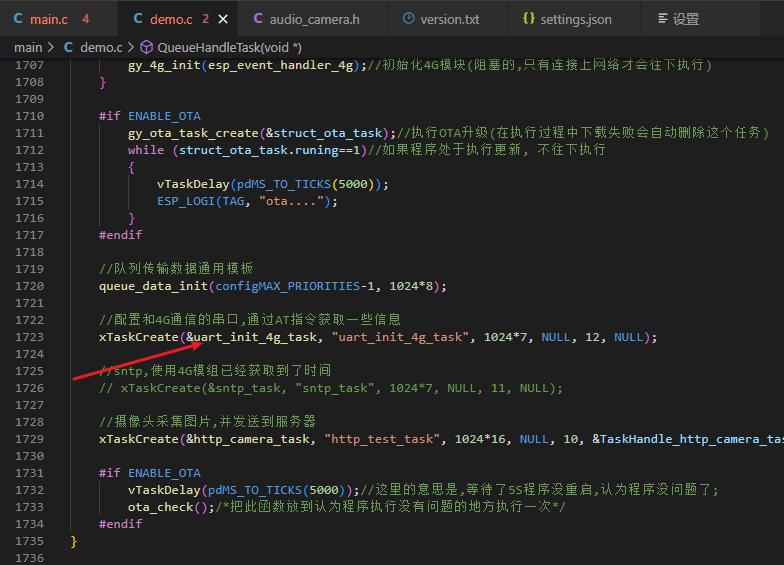The height and width of the screenshot is (565, 784).
Task: Click &http_camera_task argument
Action: tap(248, 439)
